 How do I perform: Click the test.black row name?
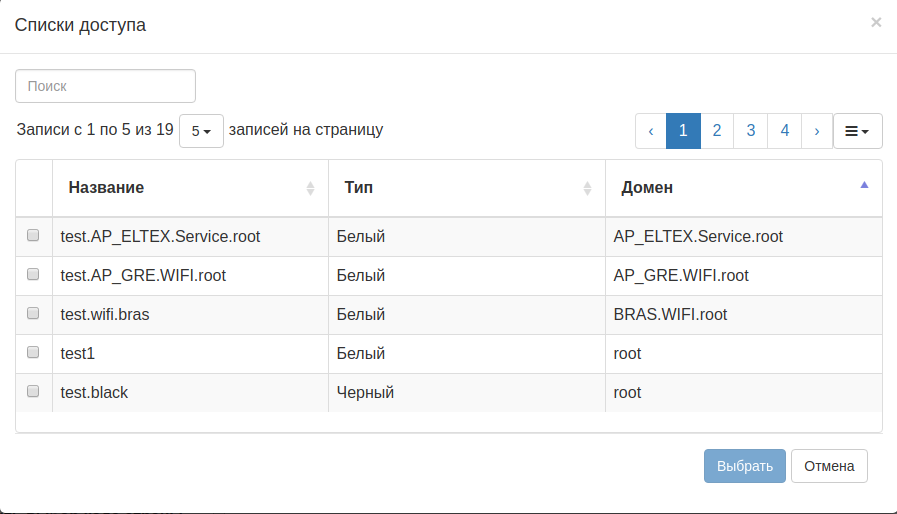[95, 393]
